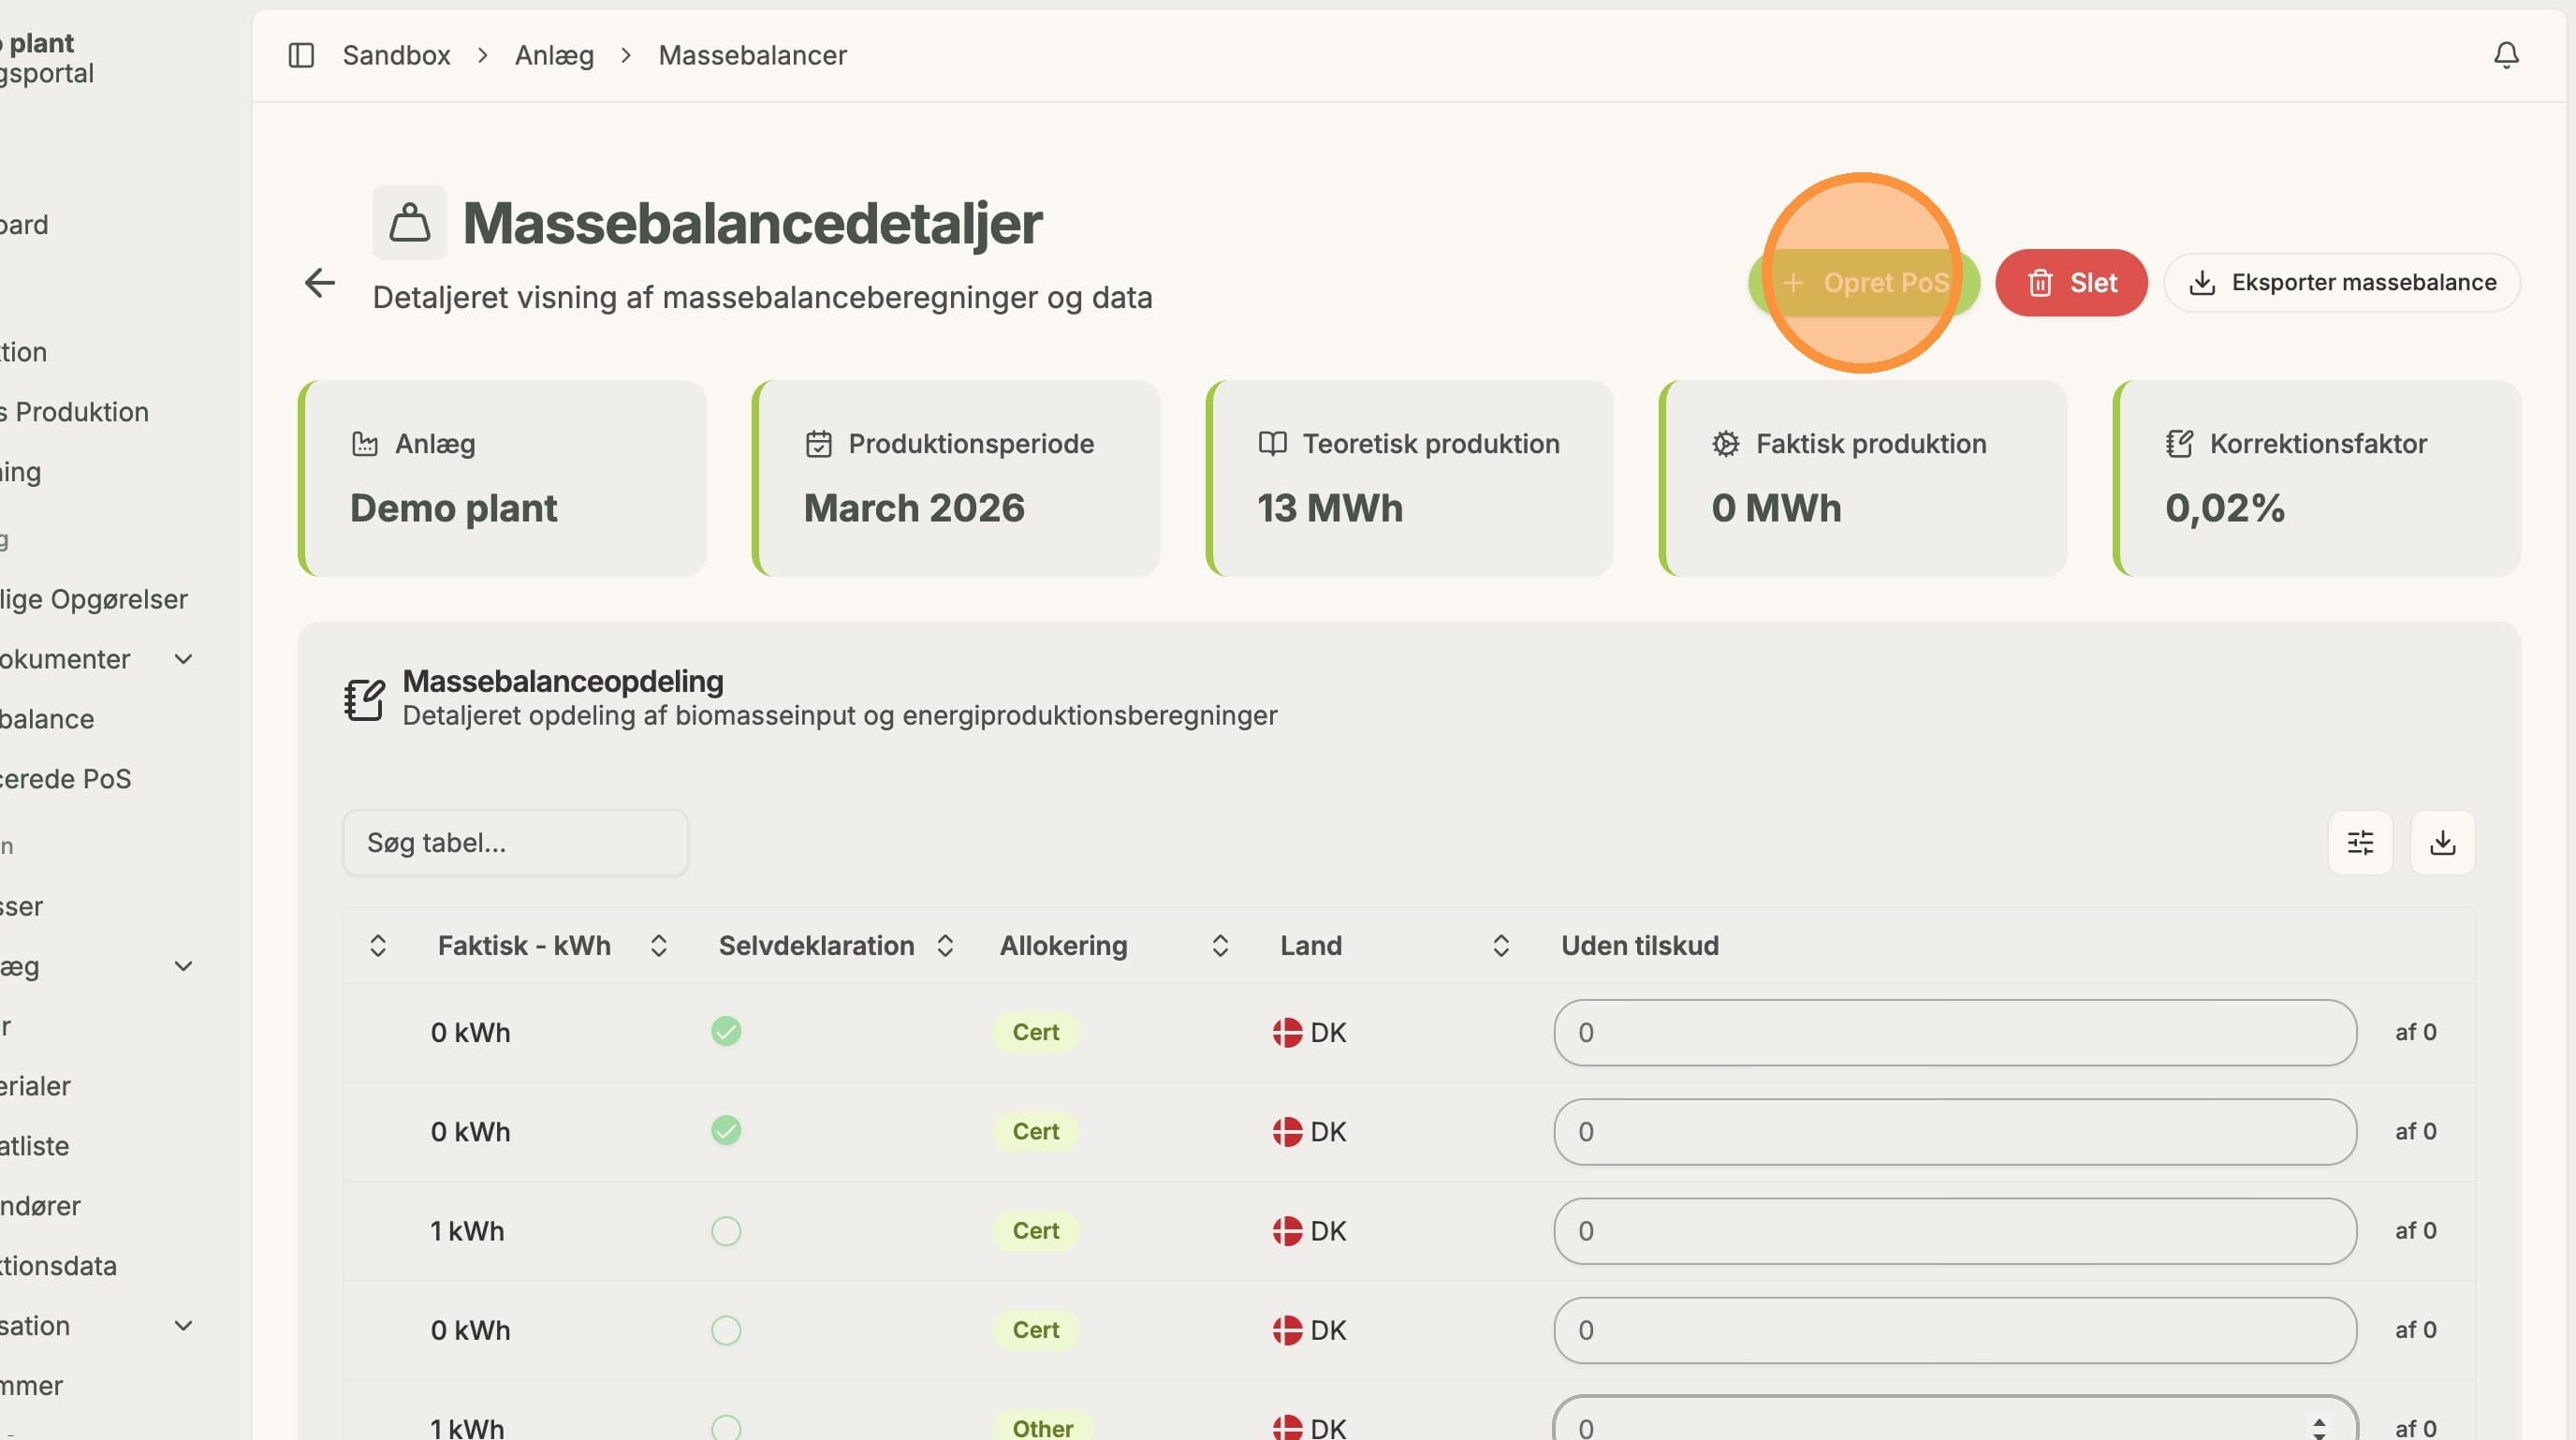Click the Anlæg factory icon
The height and width of the screenshot is (1440, 2576).
(x=365, y=443)
